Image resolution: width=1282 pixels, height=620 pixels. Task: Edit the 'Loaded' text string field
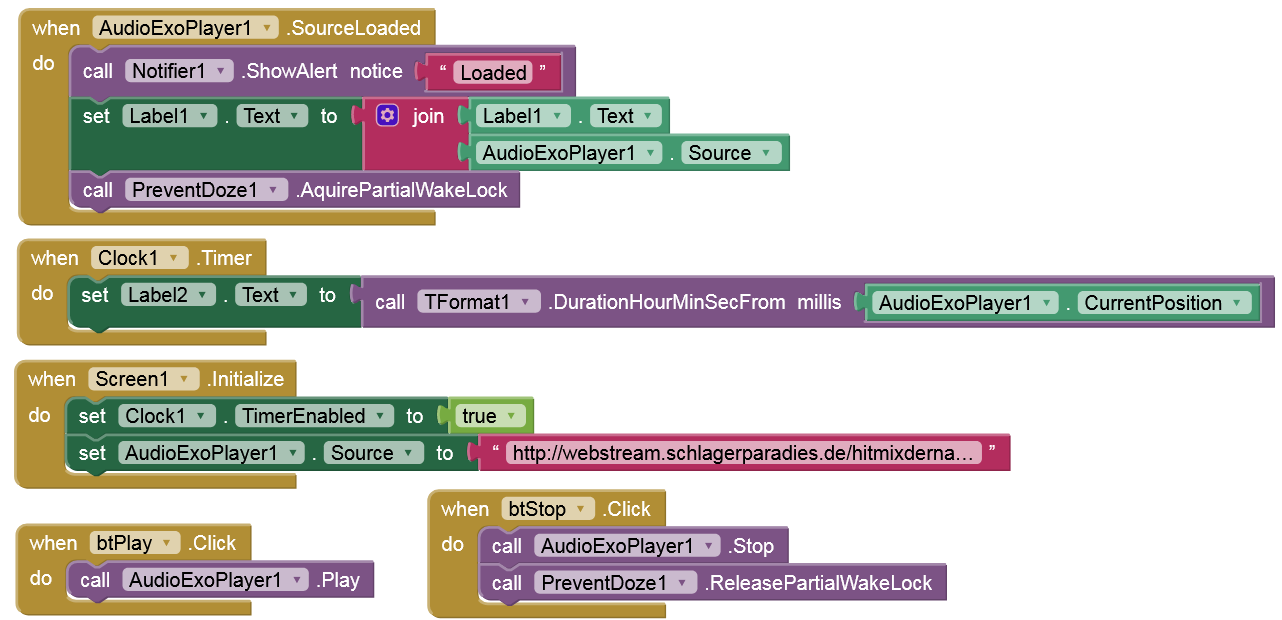[493, 73]
